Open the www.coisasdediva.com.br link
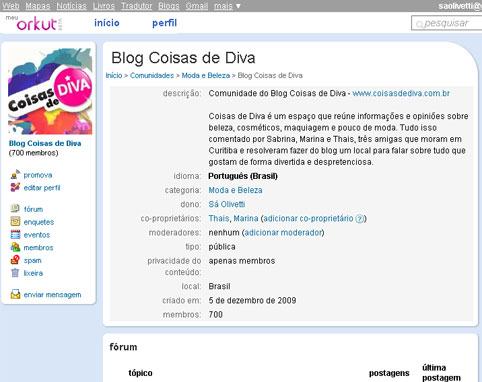This screenshot has width=482, height=382. [401, 93]
